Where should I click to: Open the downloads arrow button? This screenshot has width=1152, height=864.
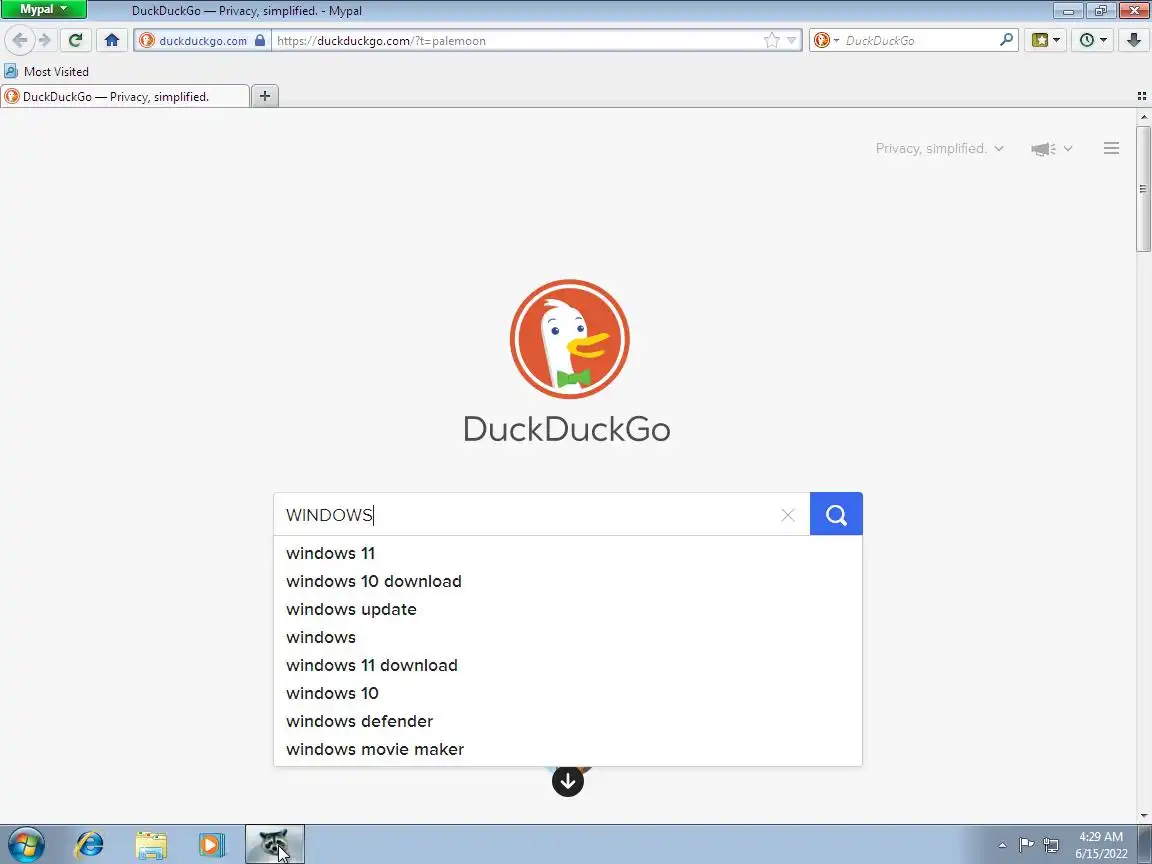pyautogui.click(x=1134, y=40)
